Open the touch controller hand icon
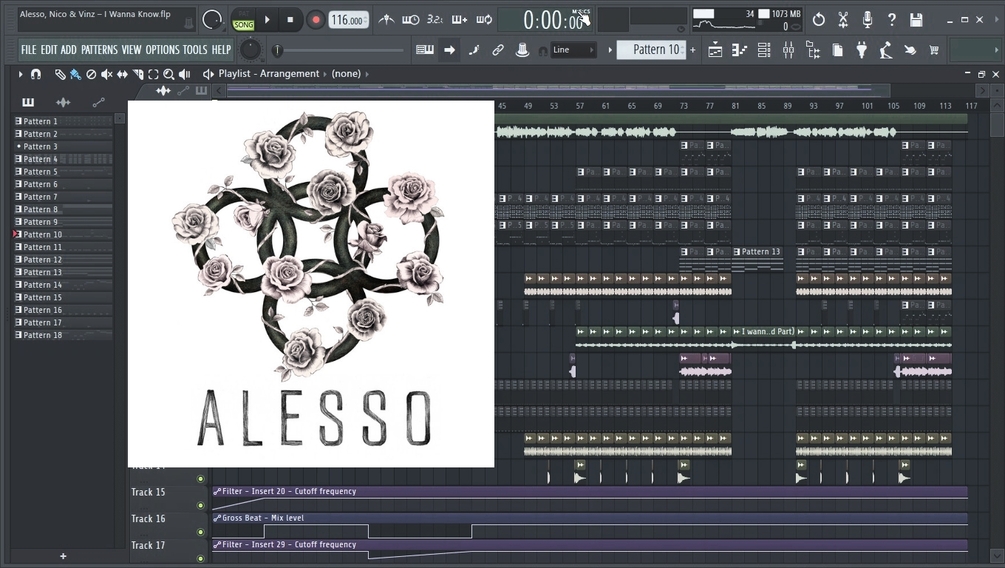Screen dimensions: 1005x568 click(910, 50)
